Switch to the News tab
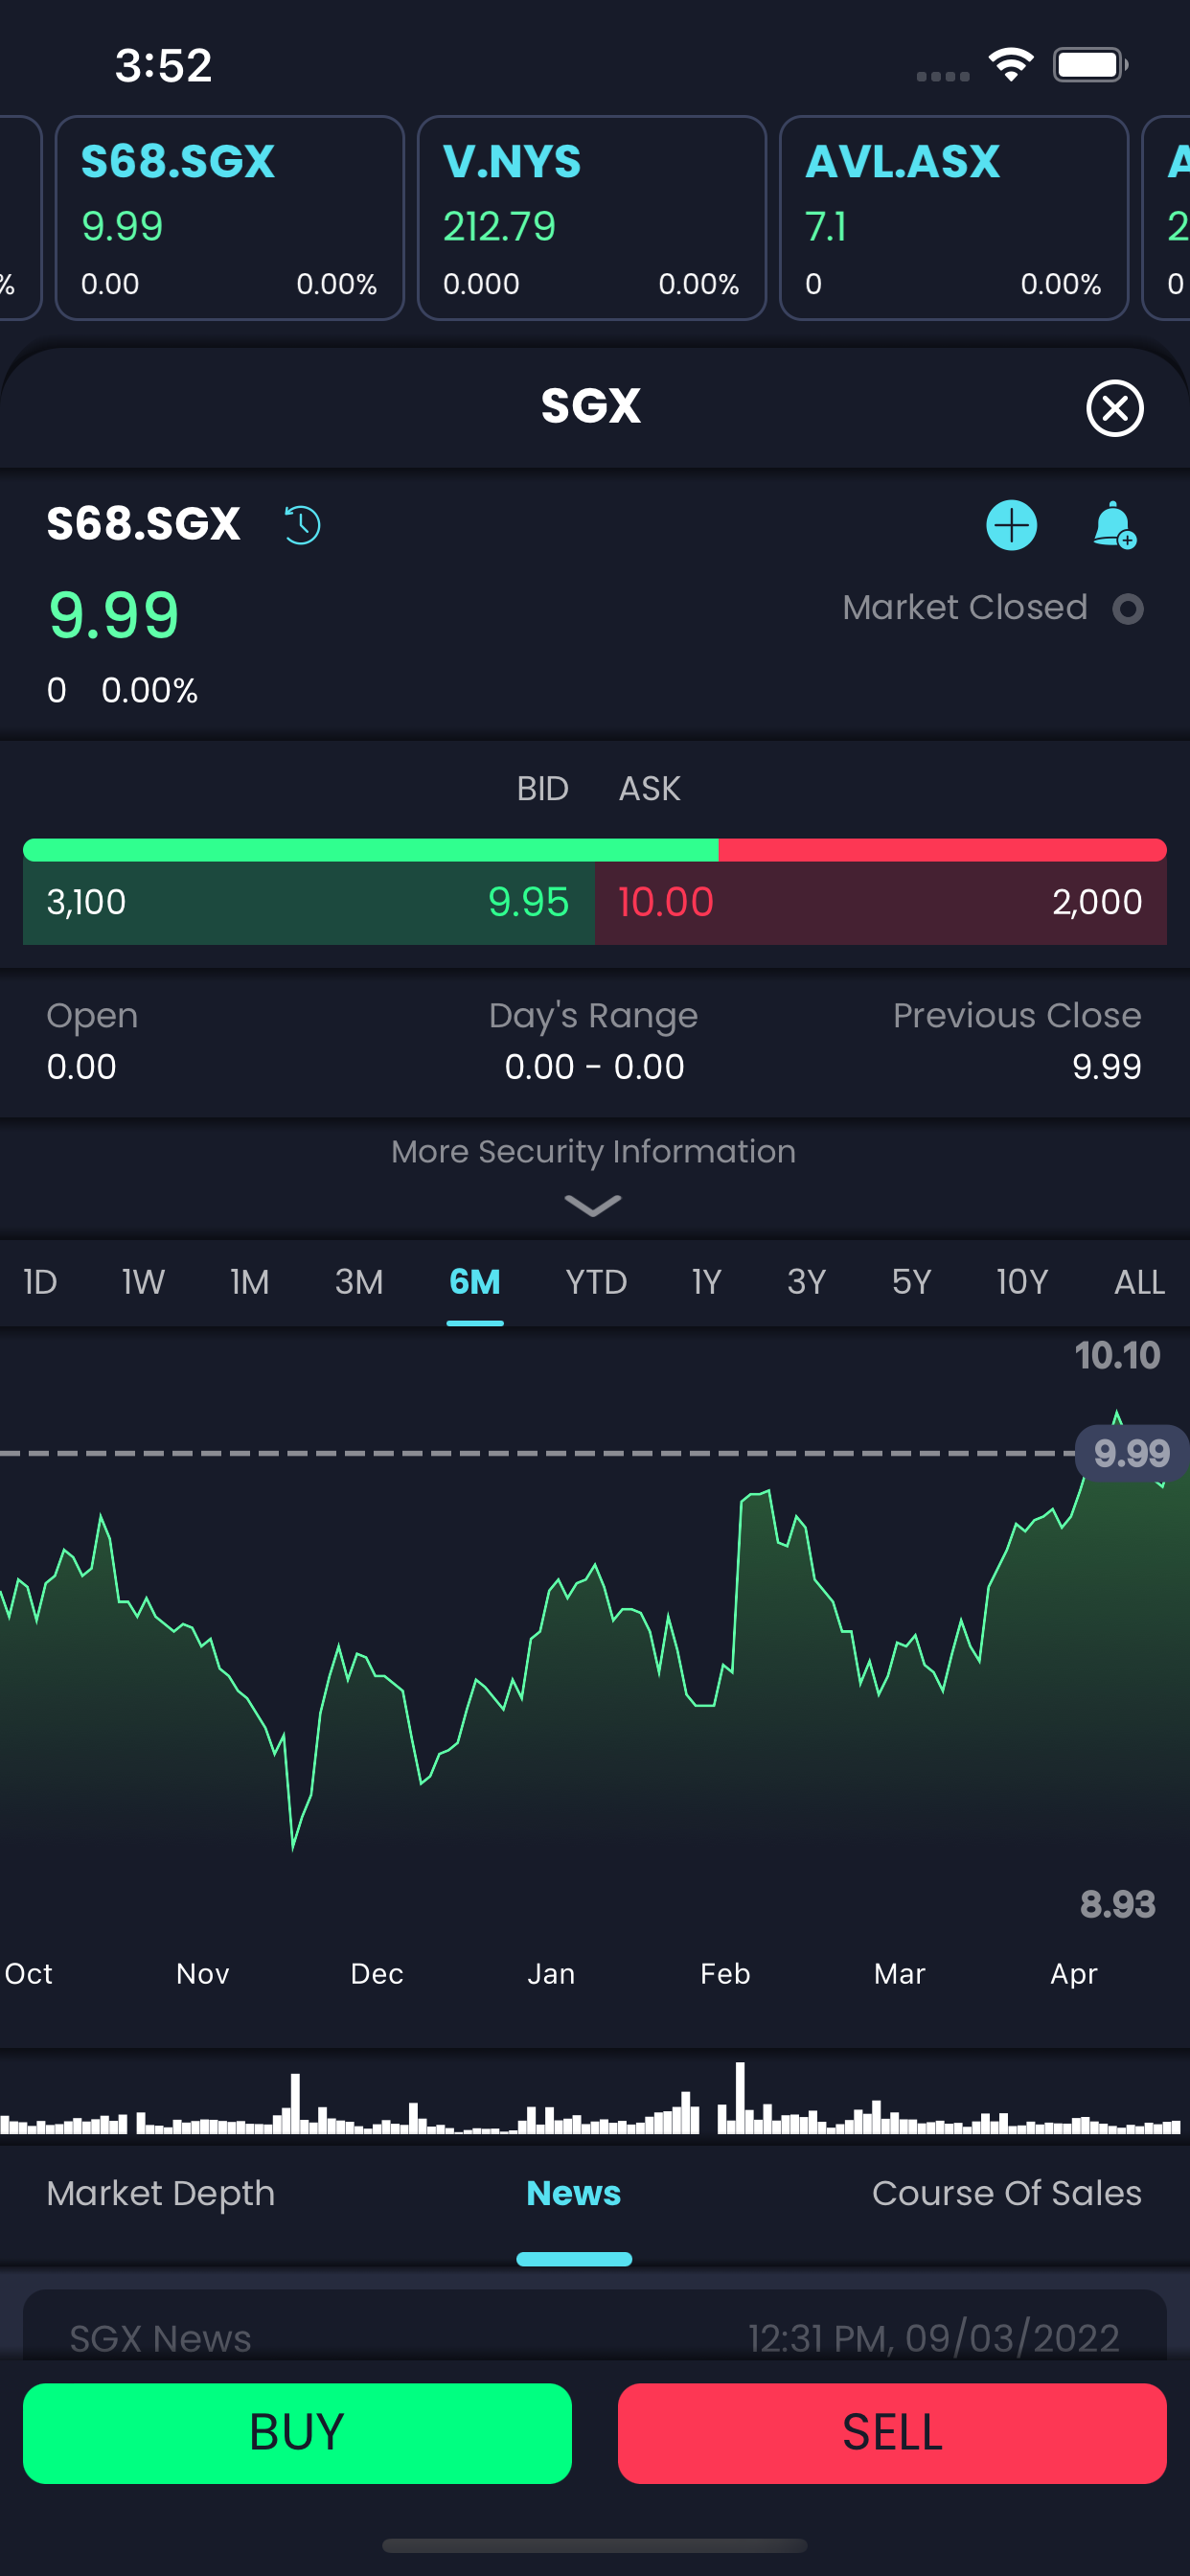The height and width of the screenshot is (2576, 1190). 573,2193
